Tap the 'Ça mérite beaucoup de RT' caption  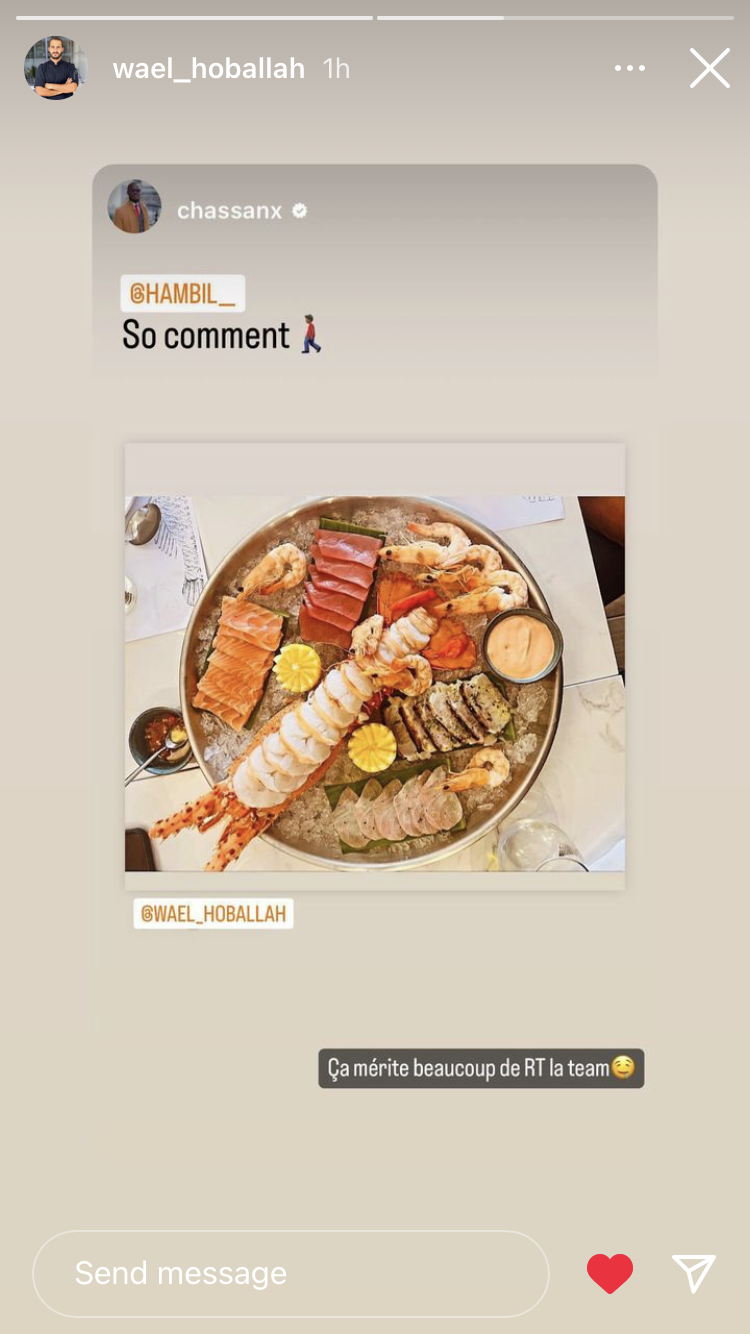pyautogui.click(x=468, y=1068)
